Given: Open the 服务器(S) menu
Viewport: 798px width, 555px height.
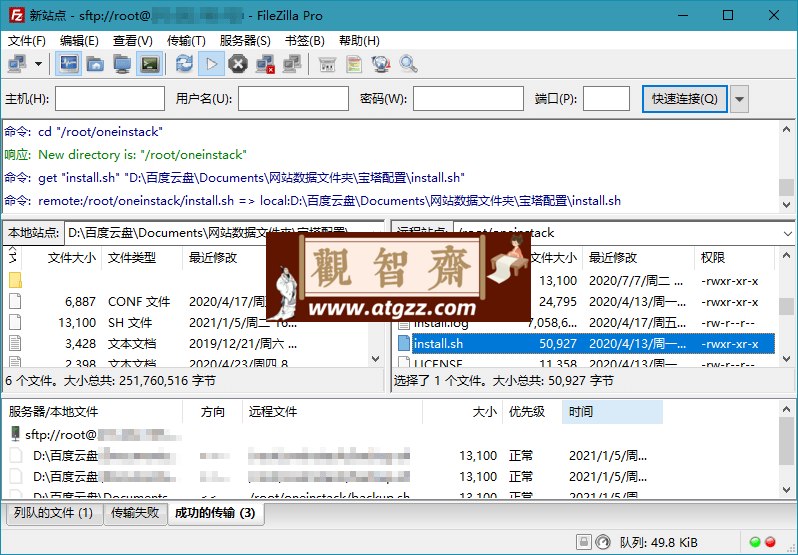Looking at the screenshot, I should 245,41.
